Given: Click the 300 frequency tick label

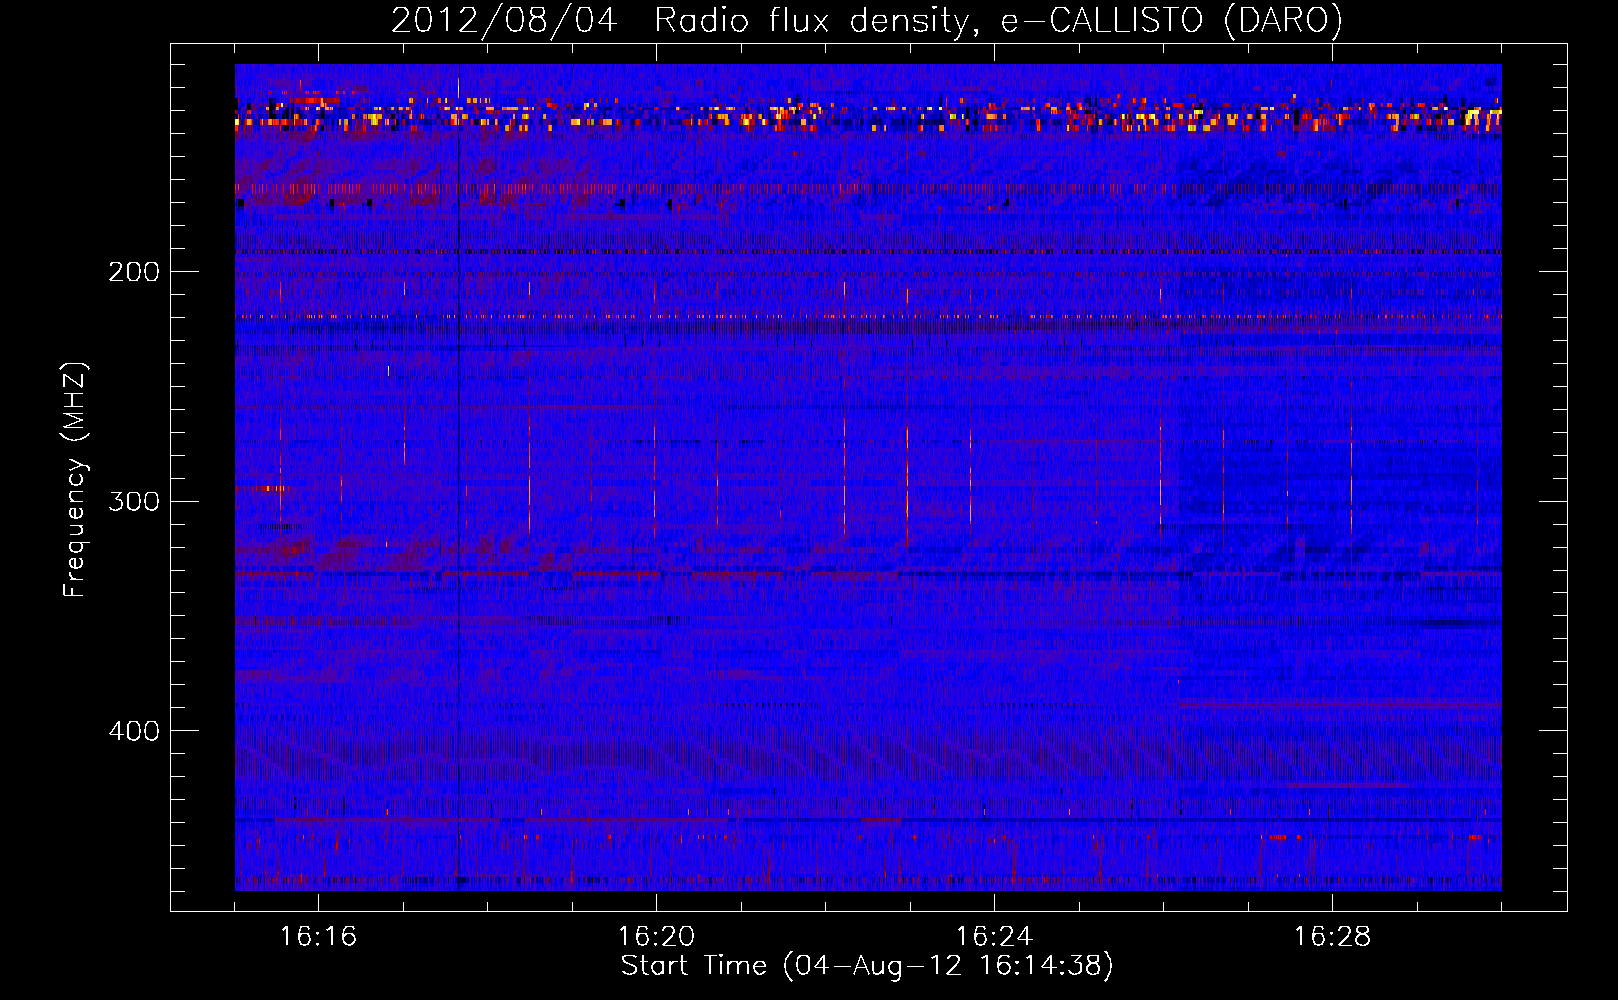Looking at the screenshot, I should coord(134,501).
